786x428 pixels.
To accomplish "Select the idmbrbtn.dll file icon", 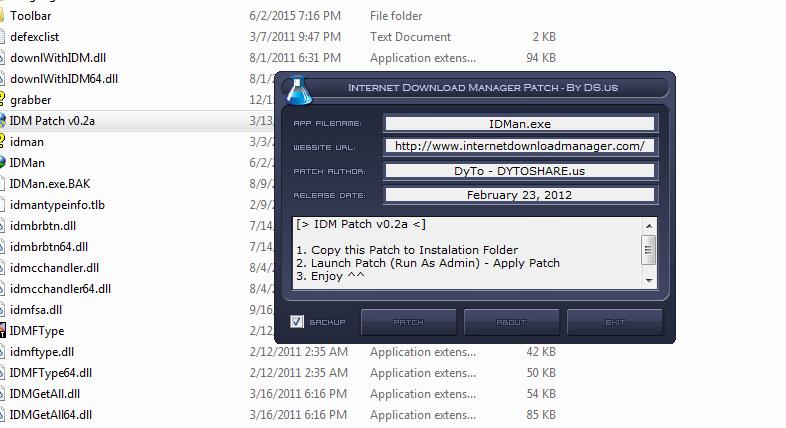I will 2,226.
